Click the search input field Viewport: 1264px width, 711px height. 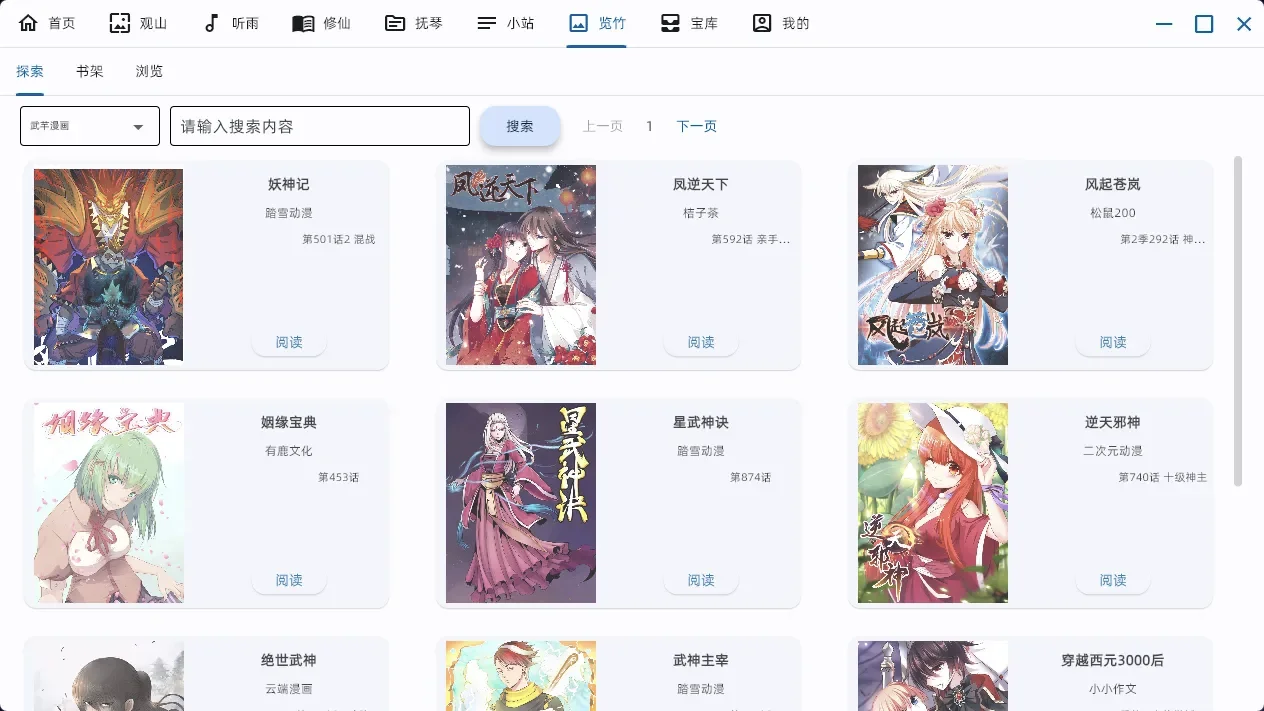click(320, 125)
